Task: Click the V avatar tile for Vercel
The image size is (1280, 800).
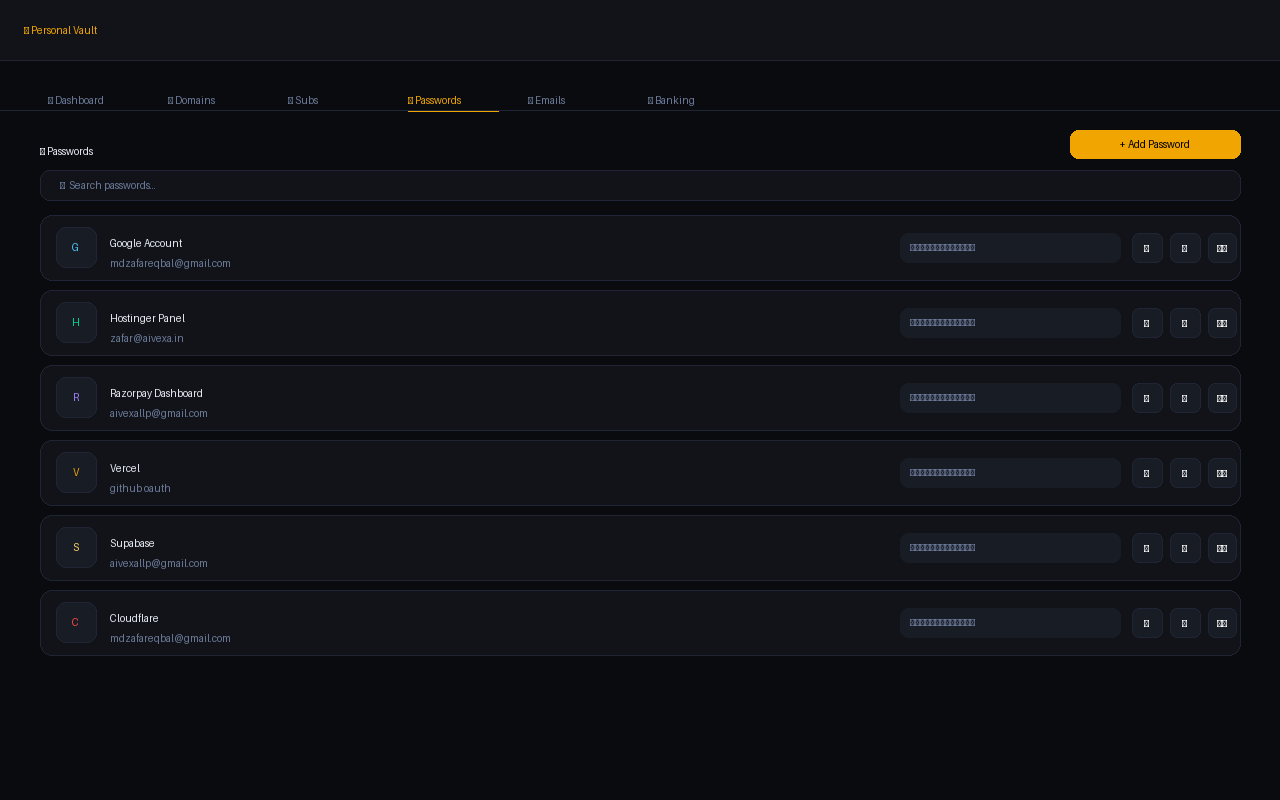Action: pyautogui.click(x=76, y=473)
